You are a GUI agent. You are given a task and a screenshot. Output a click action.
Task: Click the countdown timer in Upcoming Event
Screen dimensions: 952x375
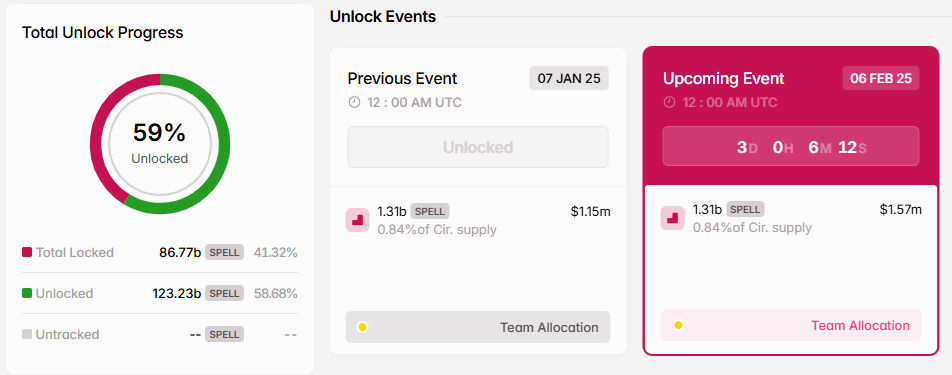(x=791, y=146)
